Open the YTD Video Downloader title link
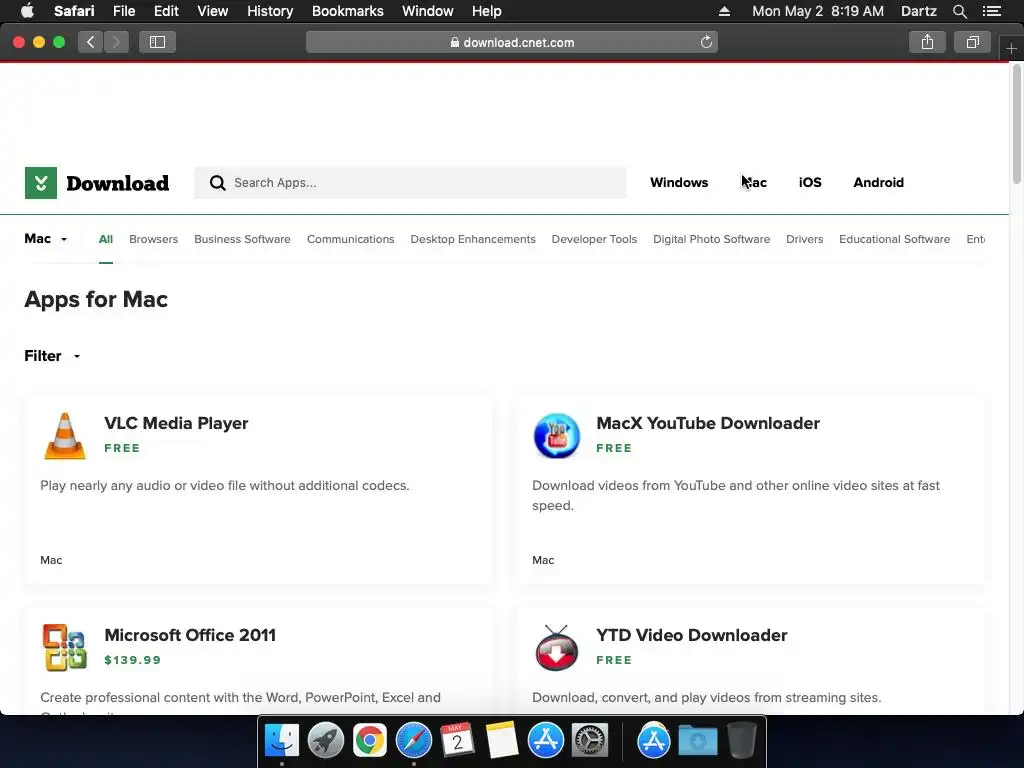Image resolution: width=1024 pixels, height=768 pixels. 692,635
